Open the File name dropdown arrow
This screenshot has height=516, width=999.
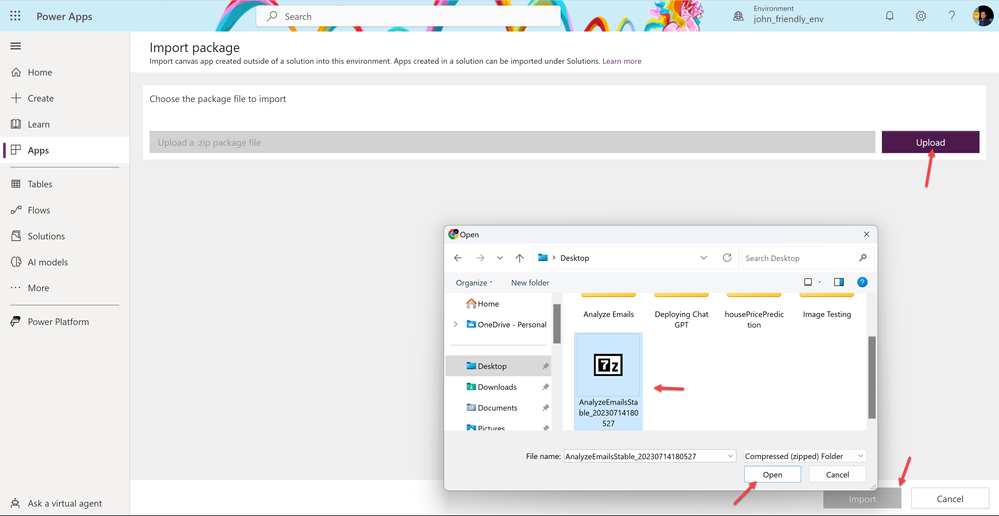(x=730, y=456)
